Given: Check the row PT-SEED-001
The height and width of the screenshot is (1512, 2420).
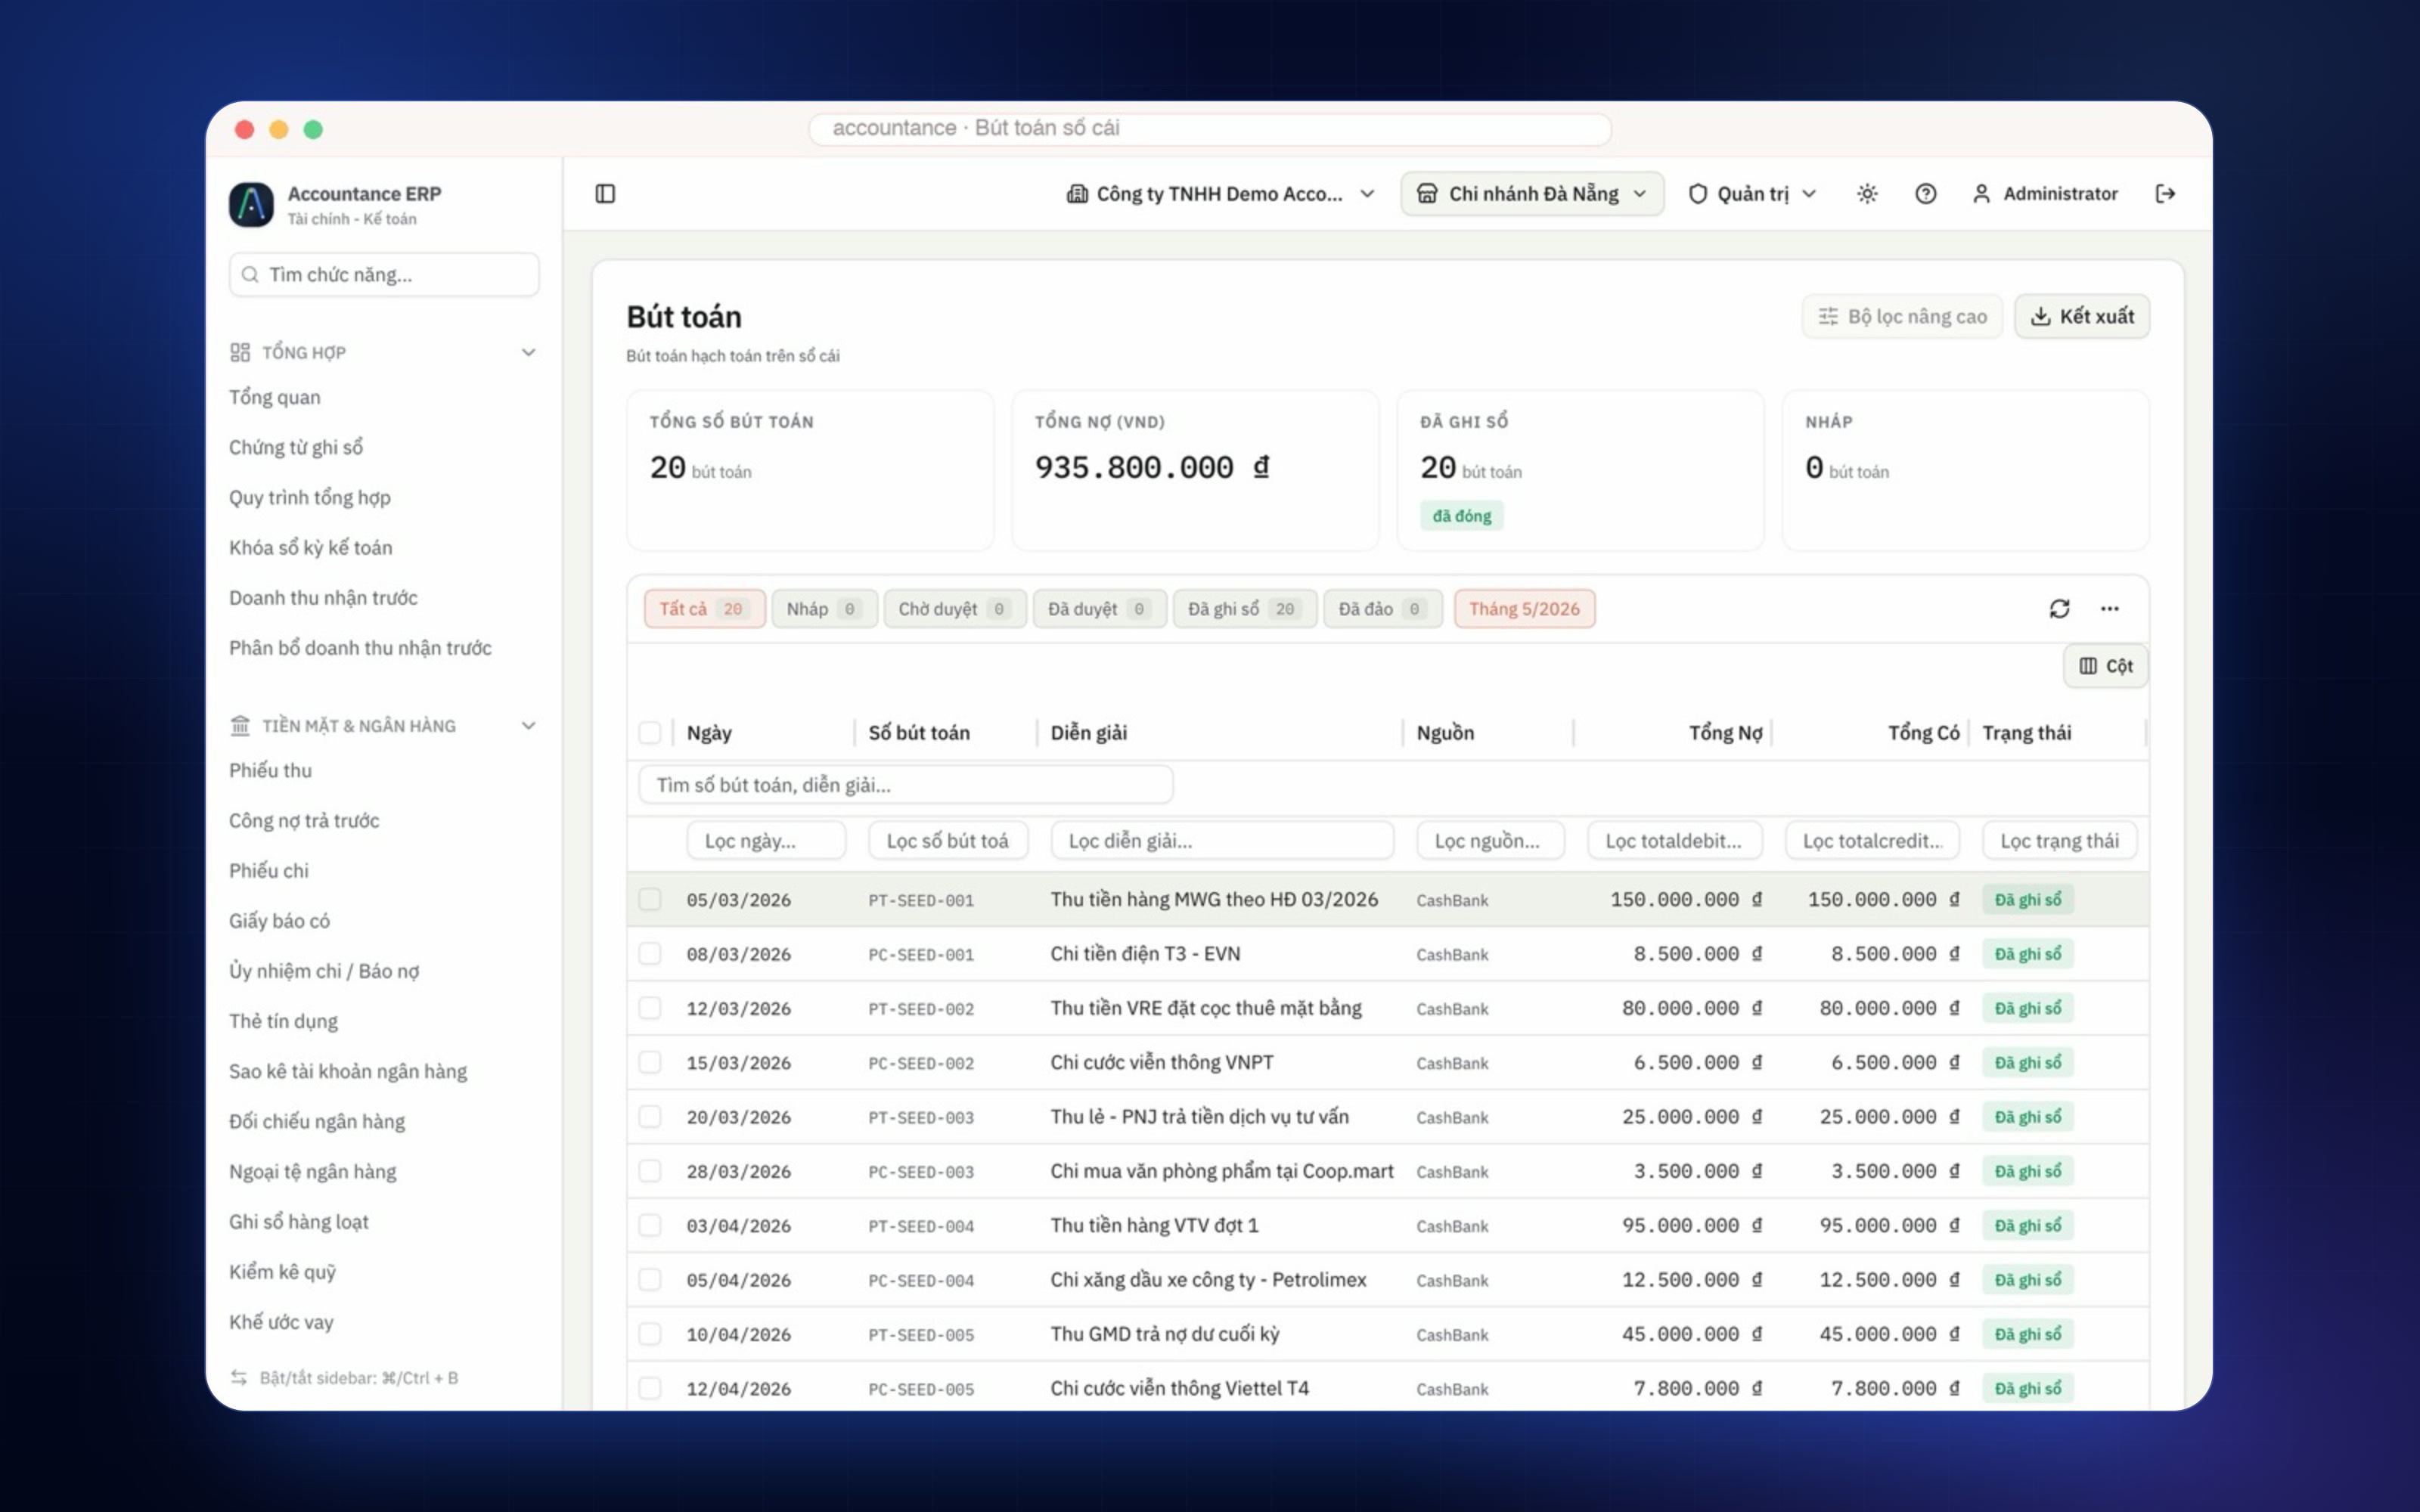Looking at the screenshot, I should tap(650, 899).
